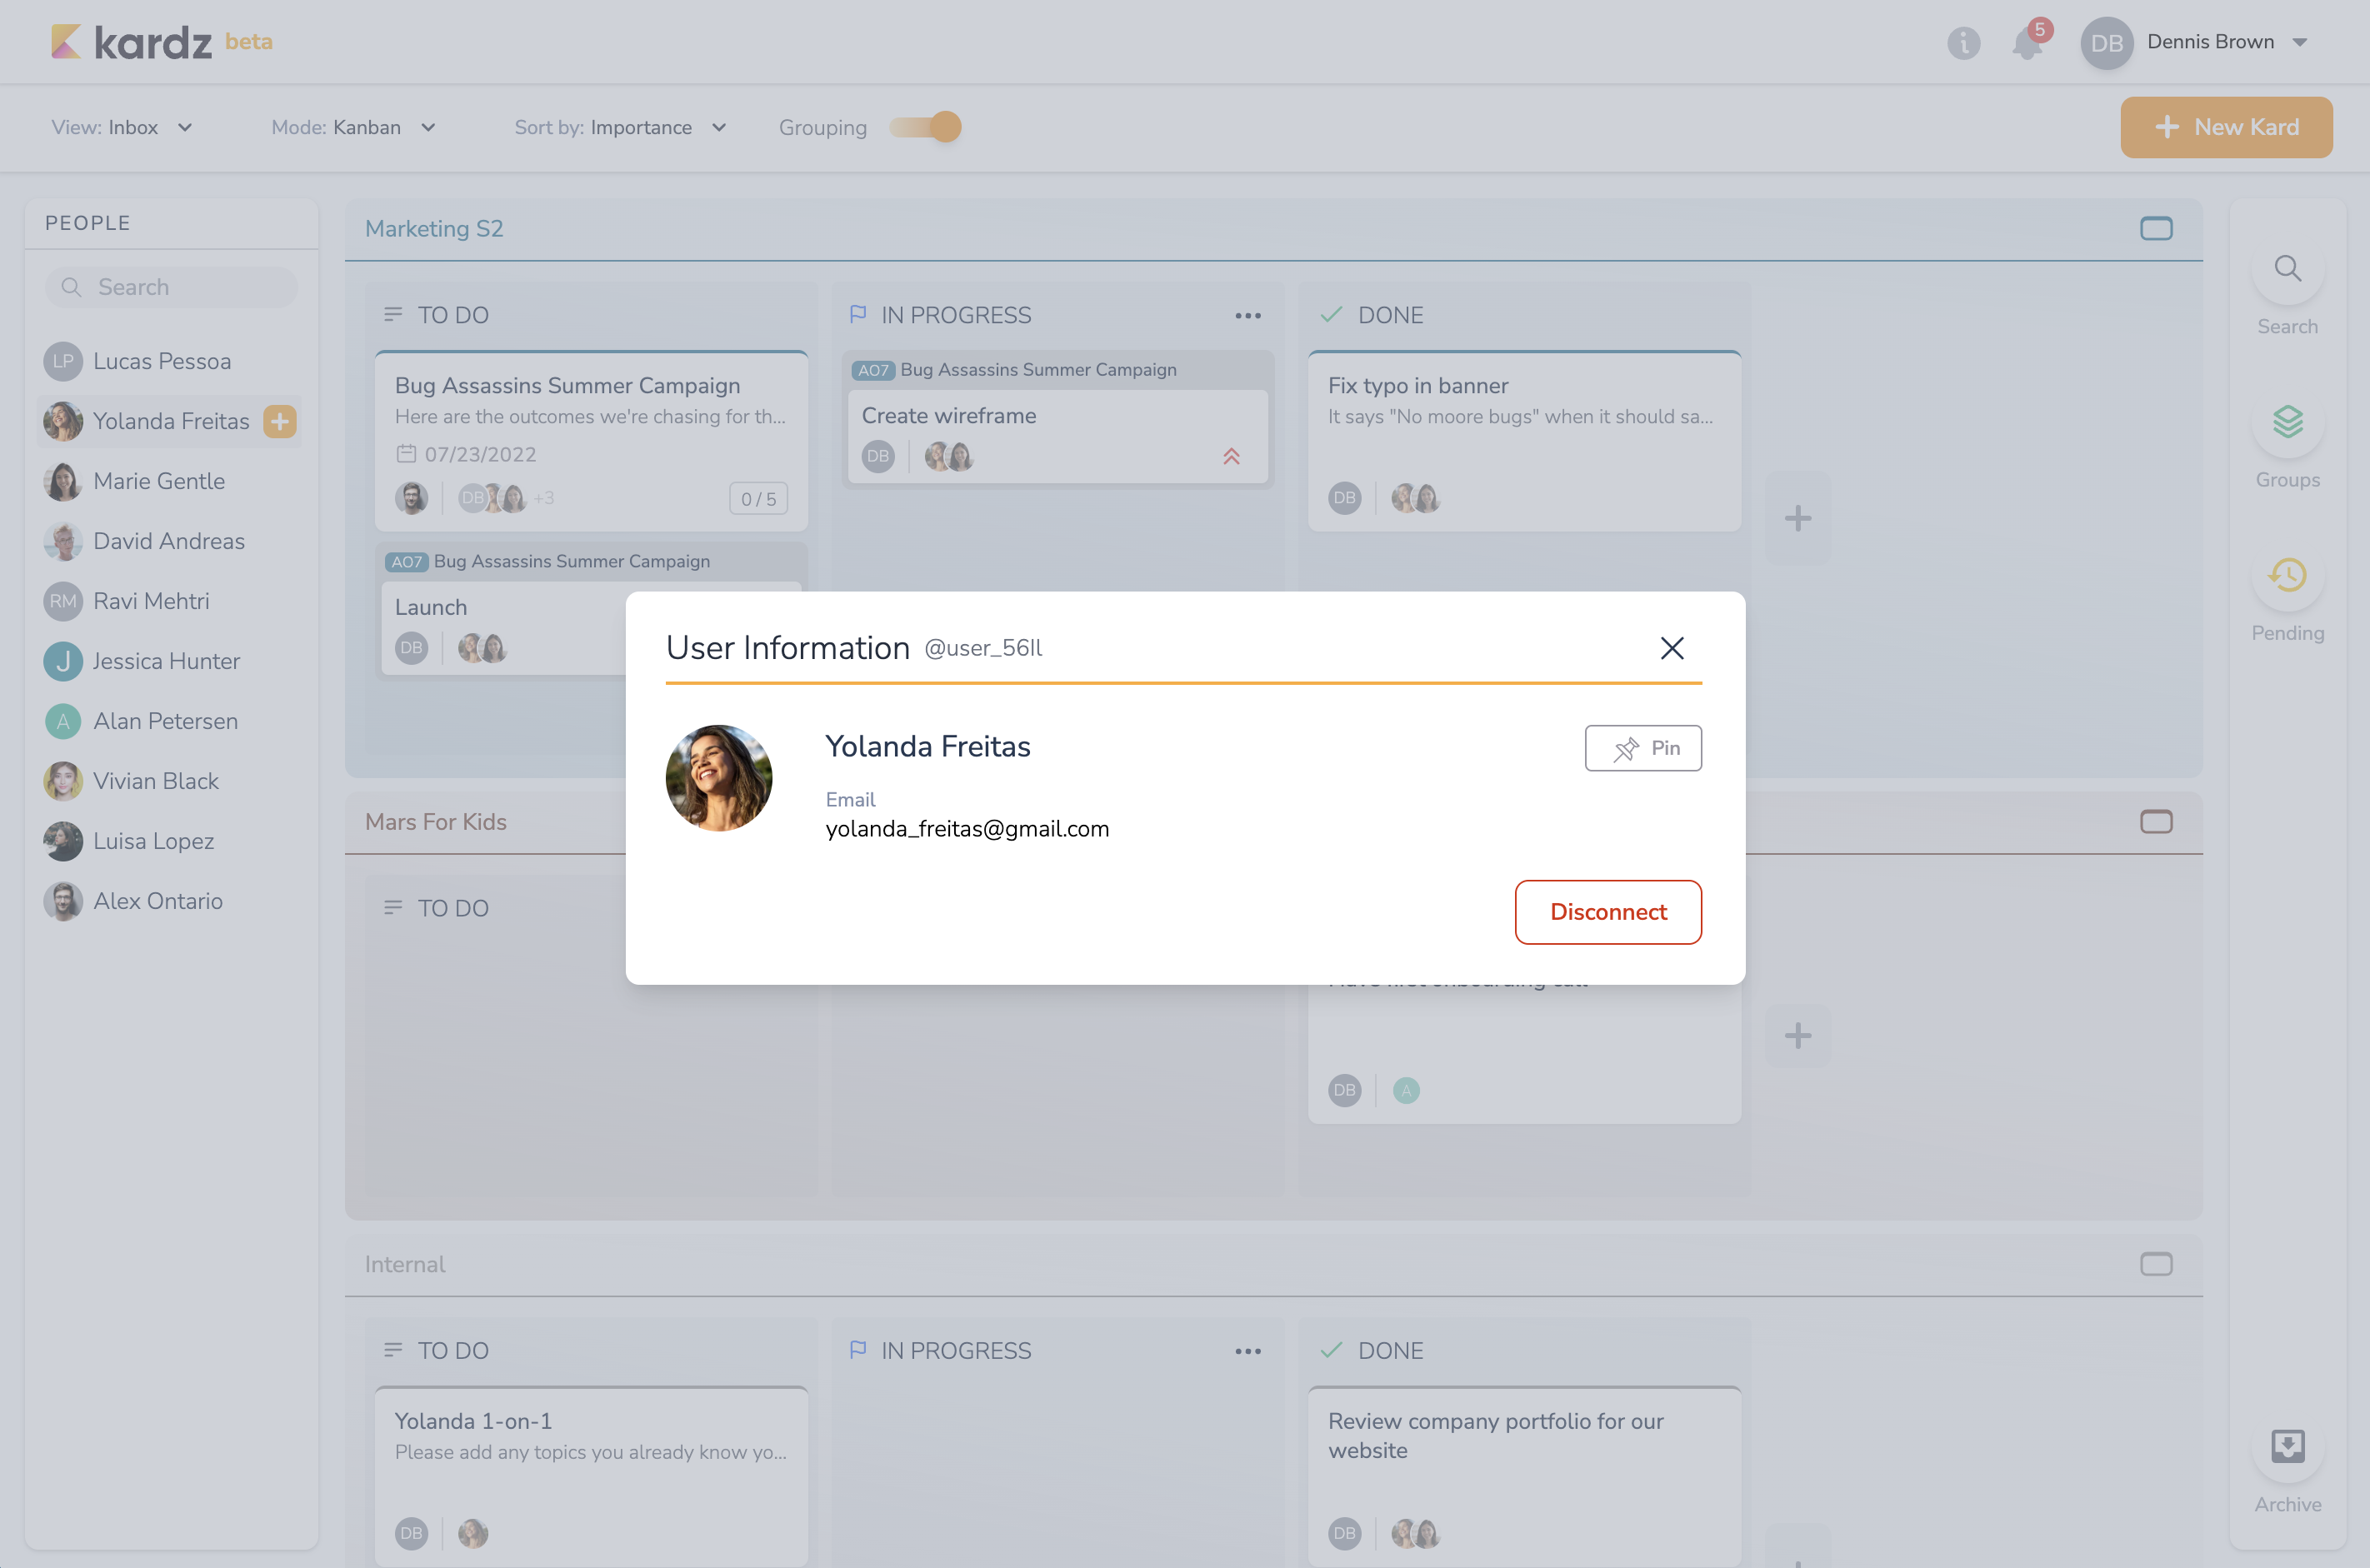Screen dimensions: 2370x1568
Task: Collapse the Internal group
Action: pyautogui.click(x=2156, y=1264)
